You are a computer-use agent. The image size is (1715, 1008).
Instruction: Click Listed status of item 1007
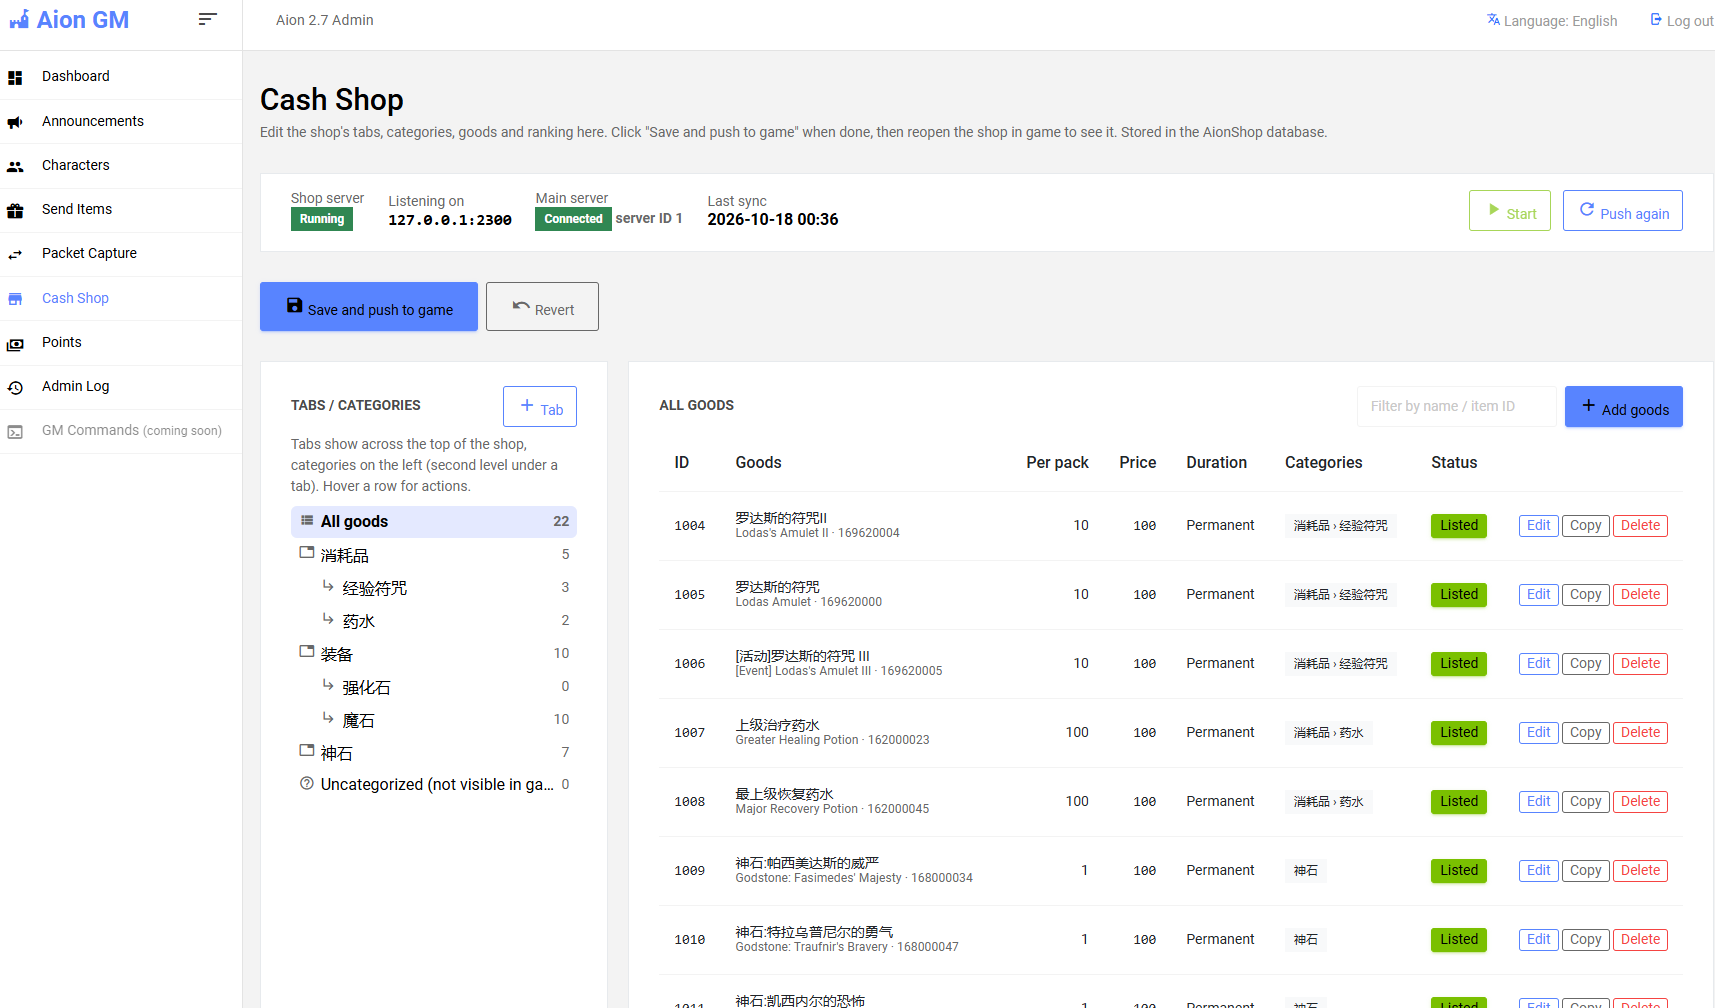tap(1459, 733)
